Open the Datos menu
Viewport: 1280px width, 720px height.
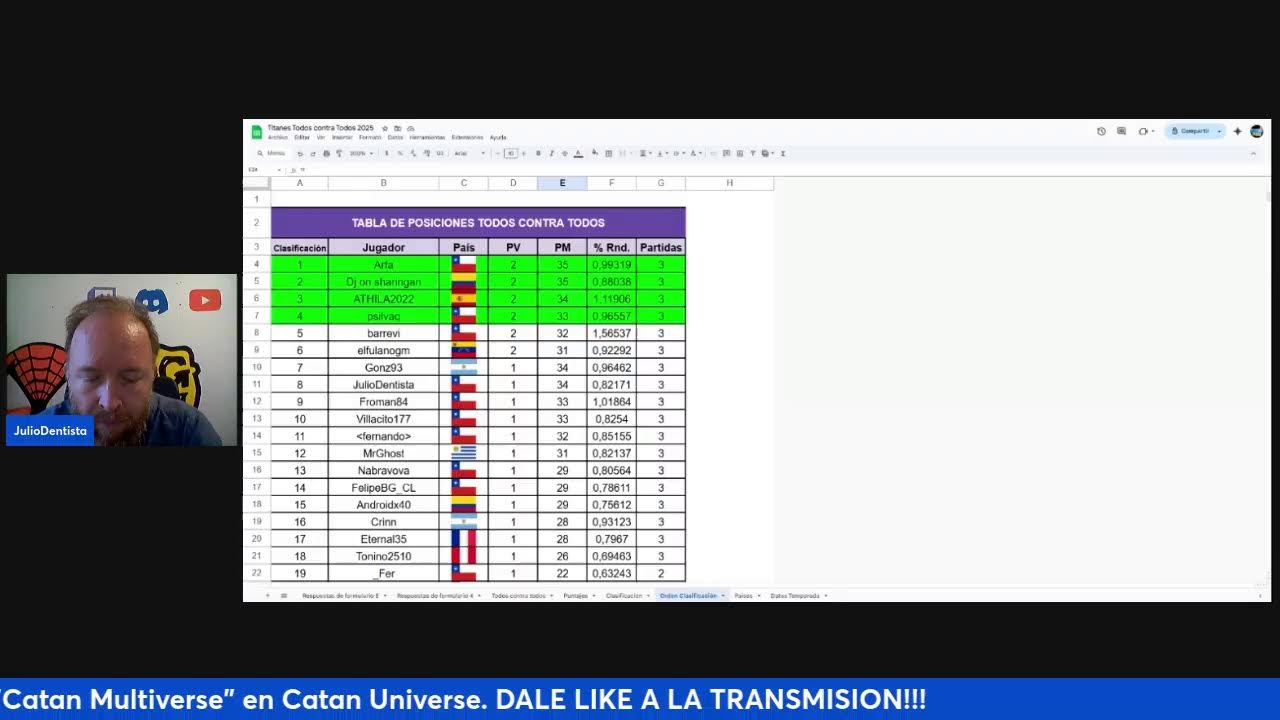[395, 137]
